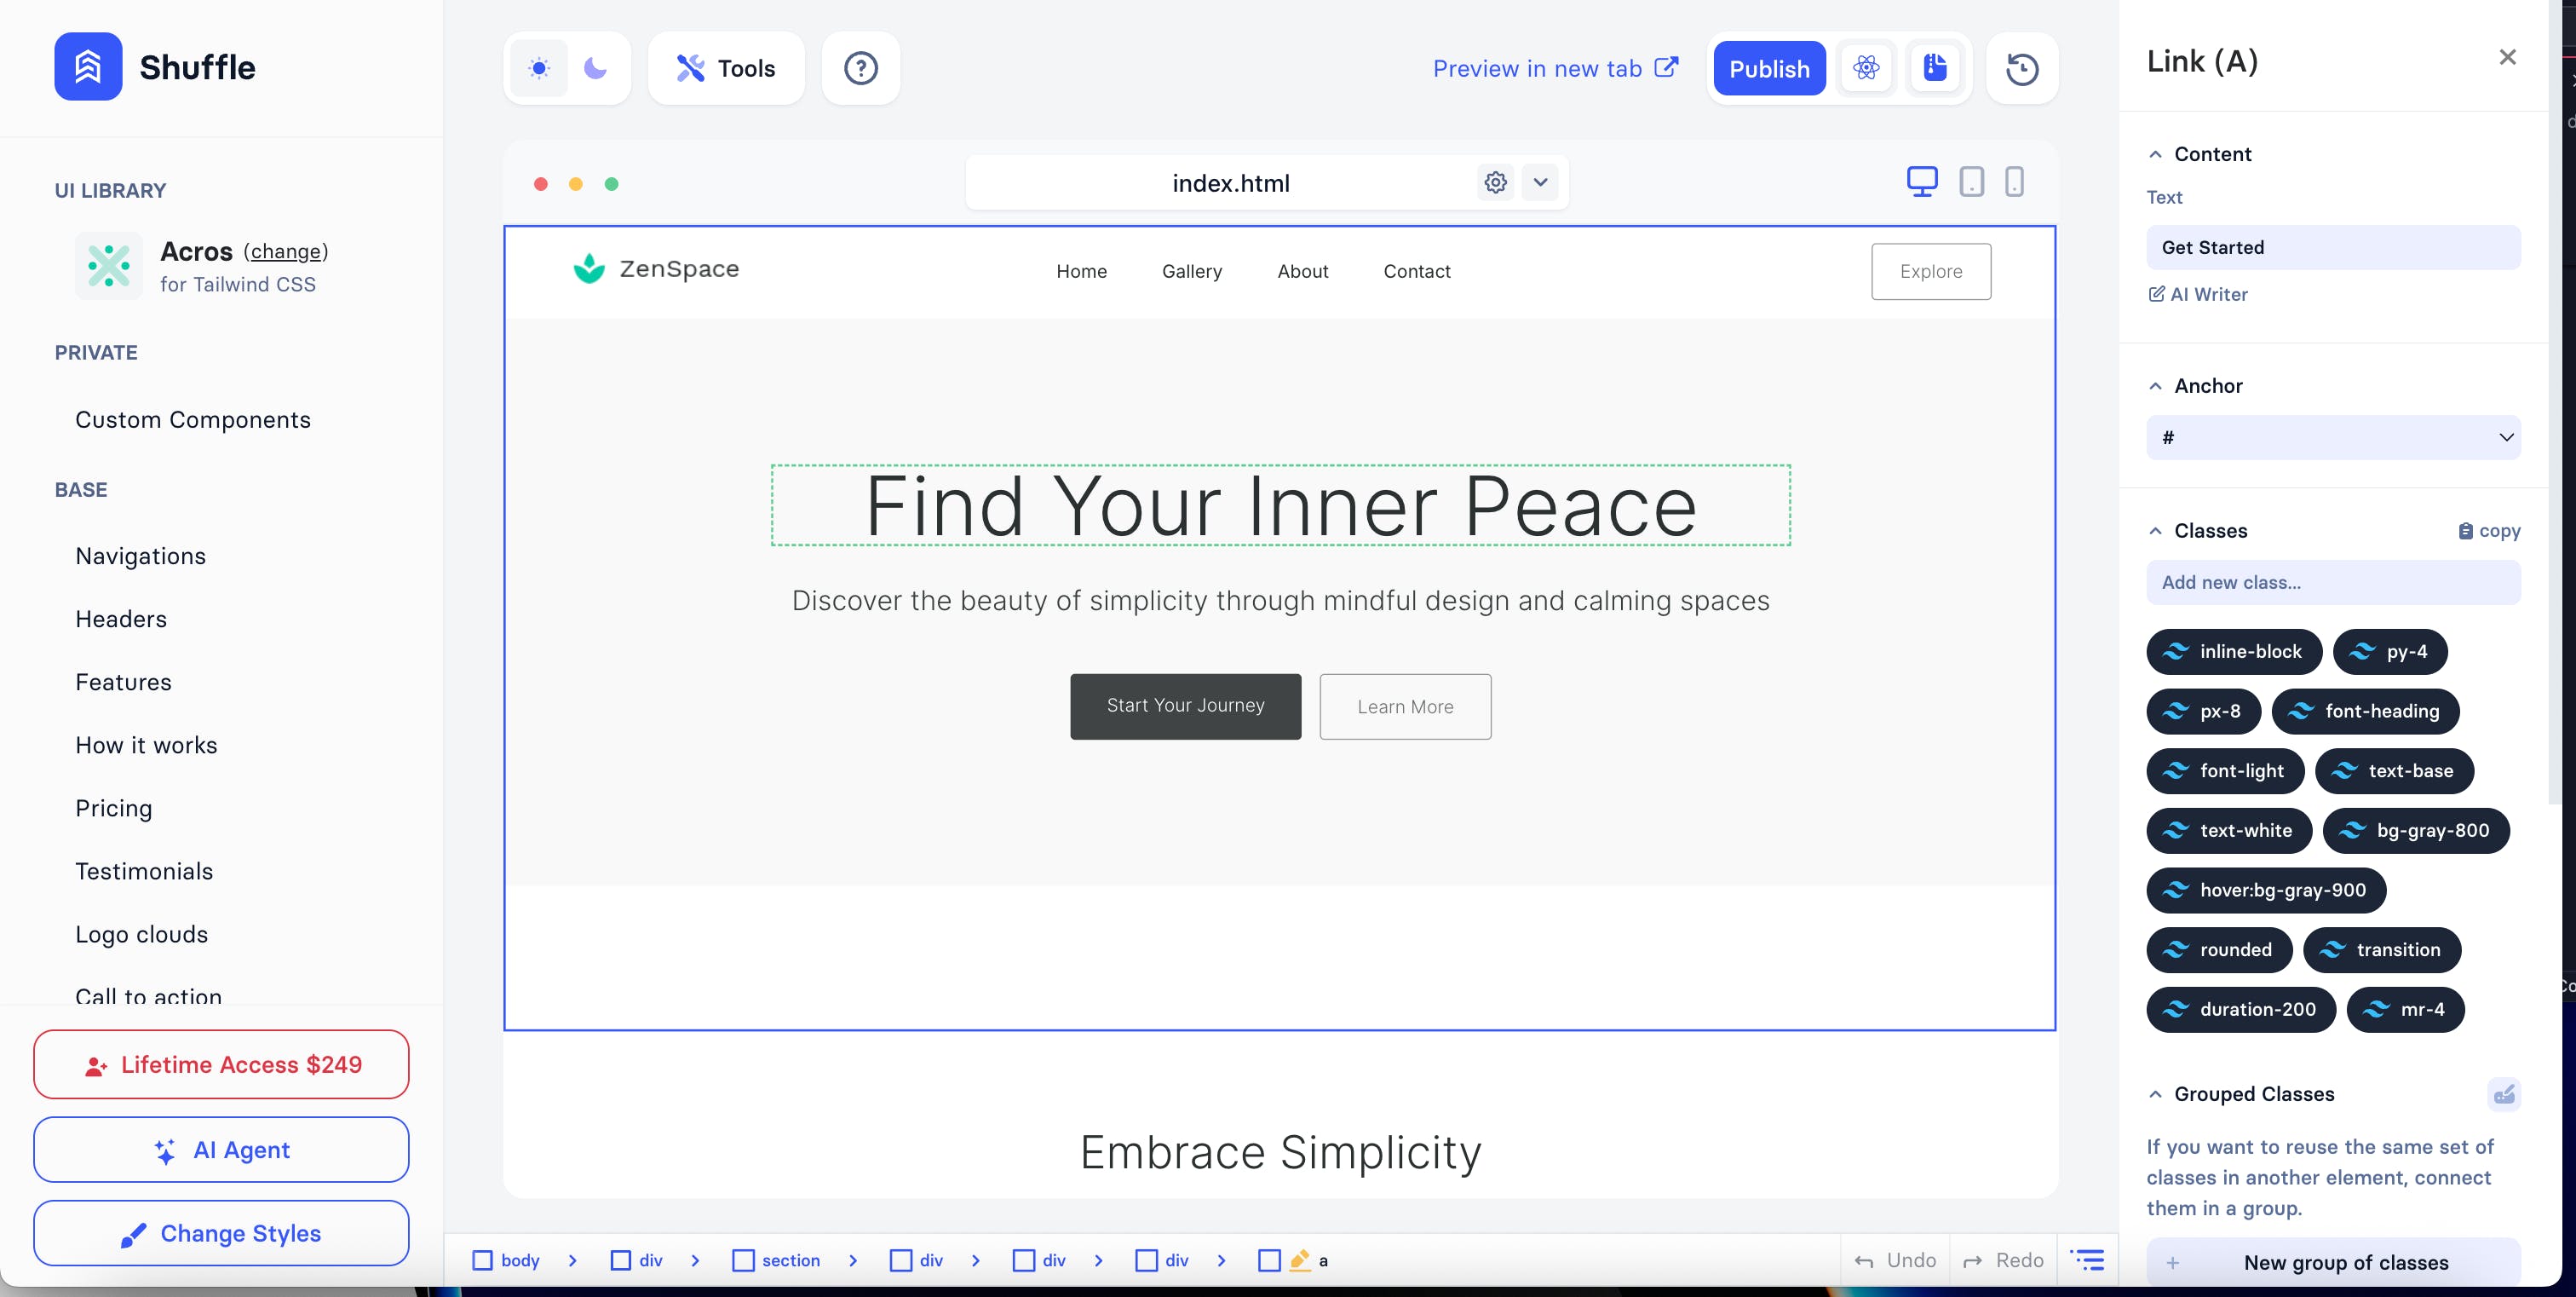2576x1297 pixels.
Task: Click the change UI library link
Action: click(286, 251)
